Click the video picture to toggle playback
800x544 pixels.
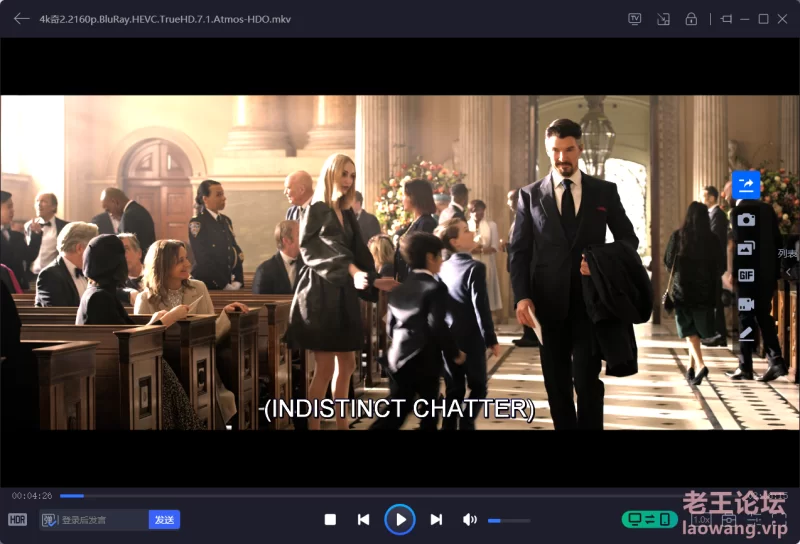pos(399,262)
